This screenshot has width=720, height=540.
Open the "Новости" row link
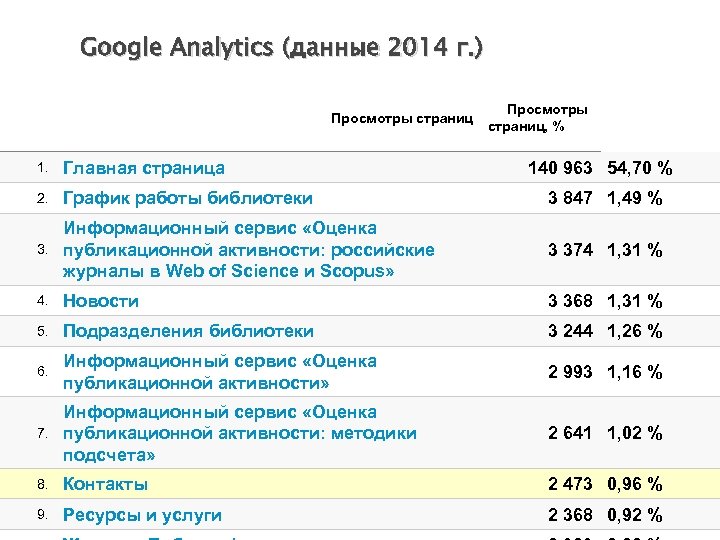coord(101,301)
